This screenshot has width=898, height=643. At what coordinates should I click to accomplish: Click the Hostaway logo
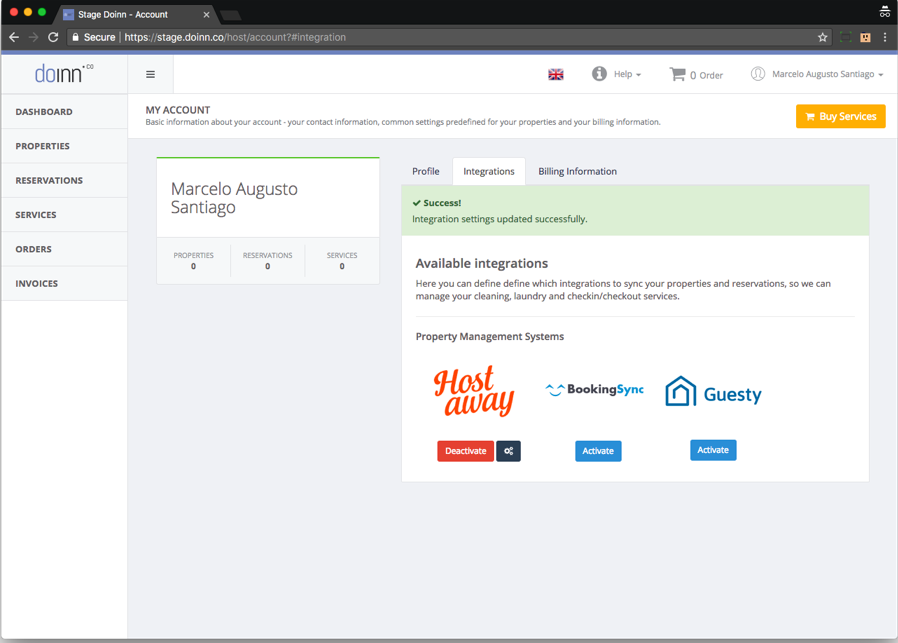tap(474, 391)
